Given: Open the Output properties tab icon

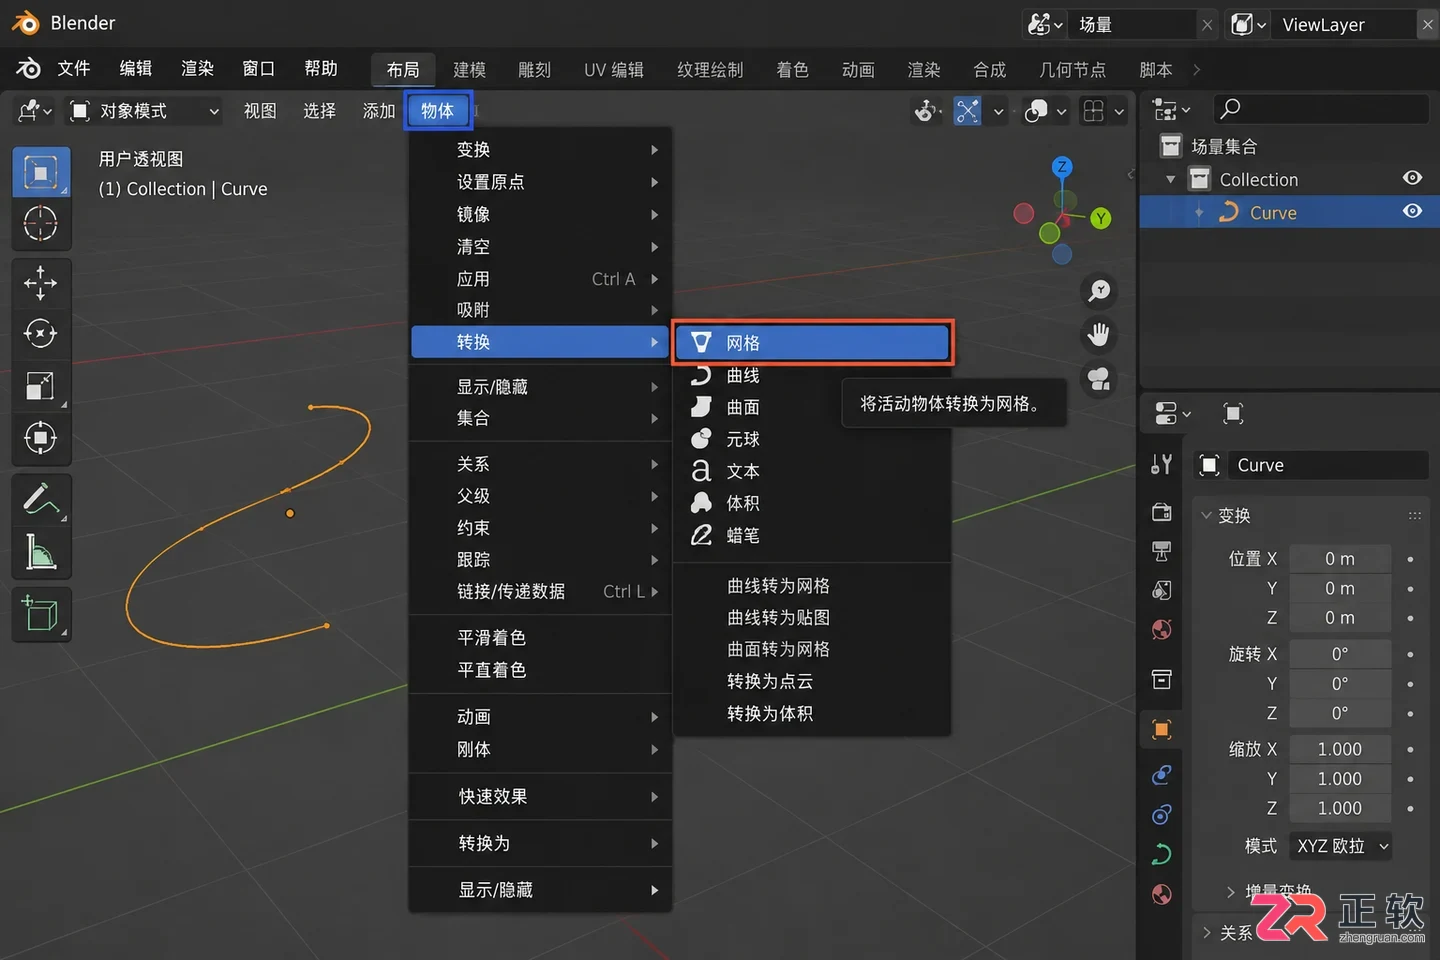Looking at the screenshot, I should [x=1161, y=551].
